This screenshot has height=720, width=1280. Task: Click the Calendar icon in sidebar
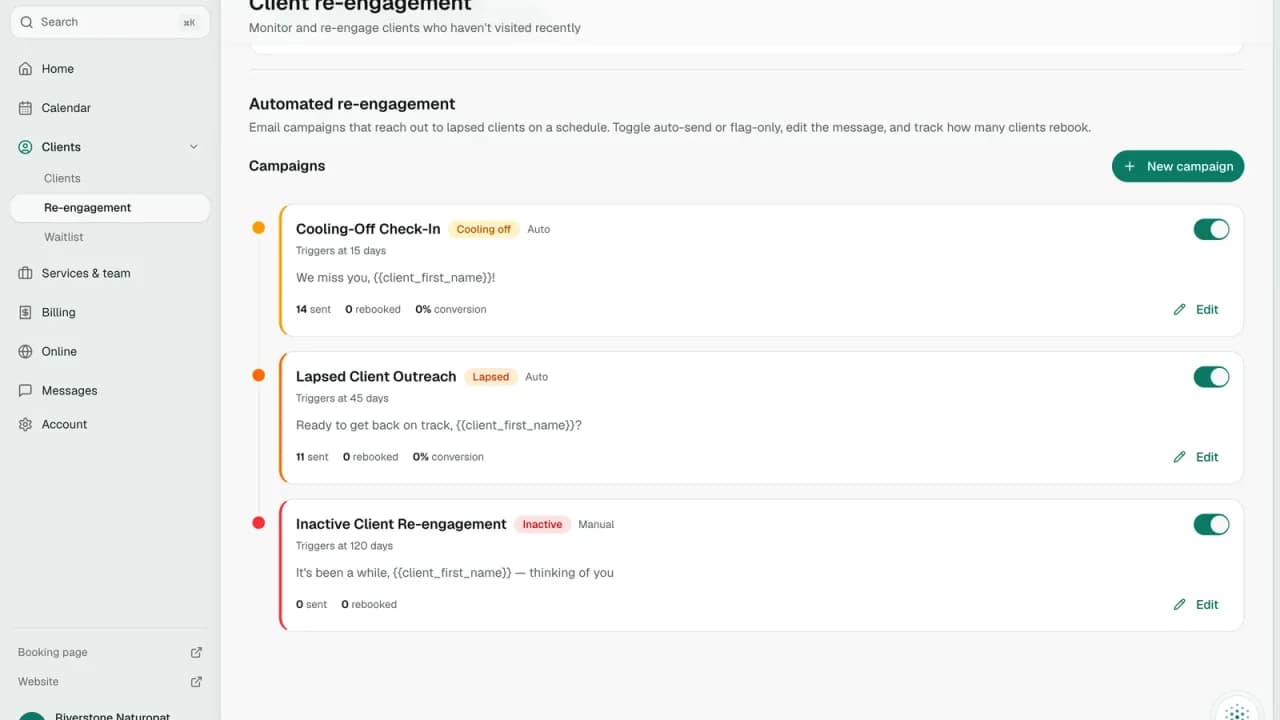tap(25, 108)
